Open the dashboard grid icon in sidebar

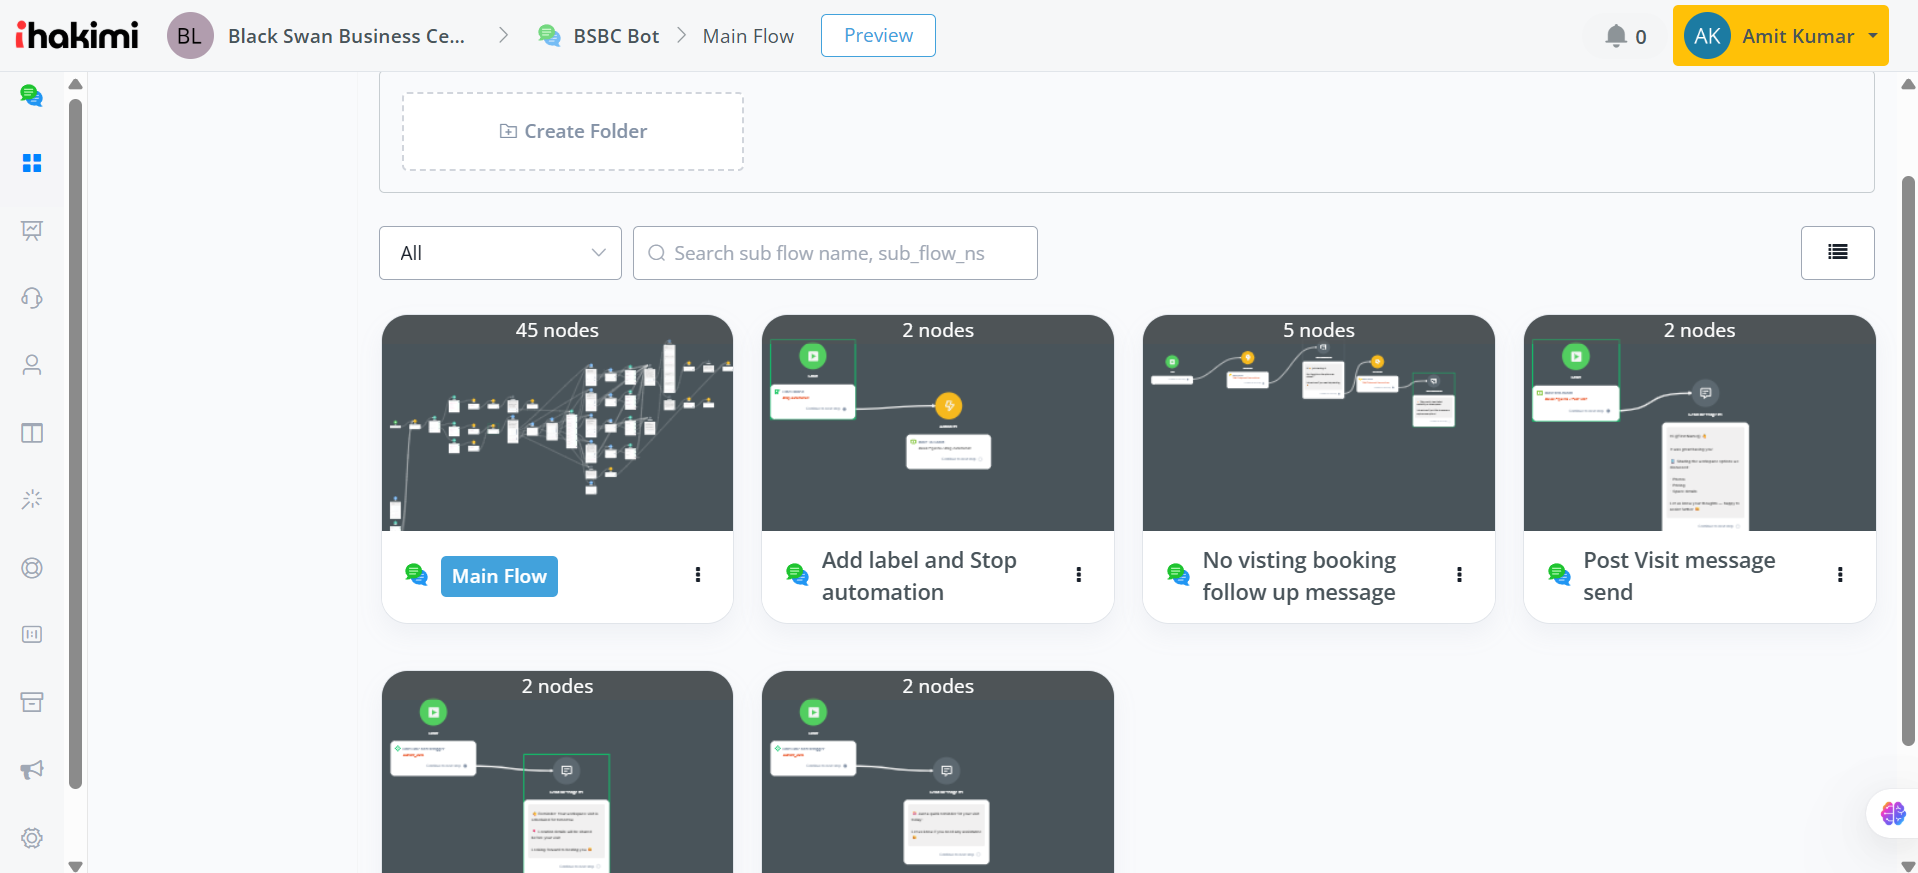click(x=32, y=163)
